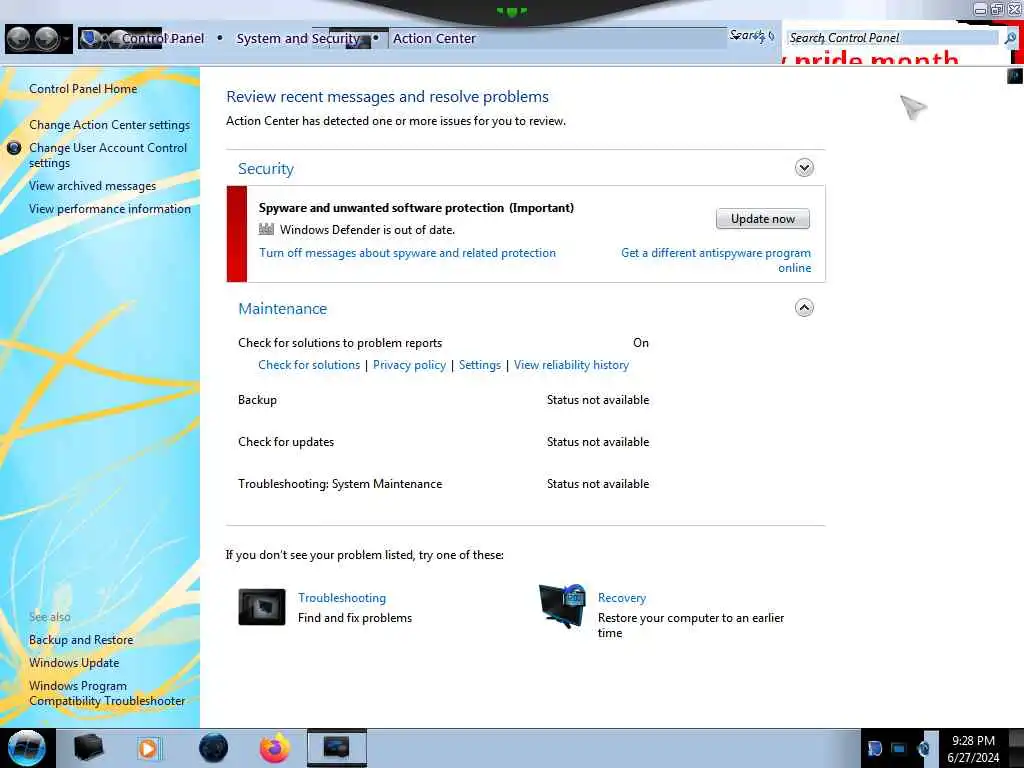This screenshot has width=1024, height=768.
Task: Click the Check for solutions link
Action: 309,365
